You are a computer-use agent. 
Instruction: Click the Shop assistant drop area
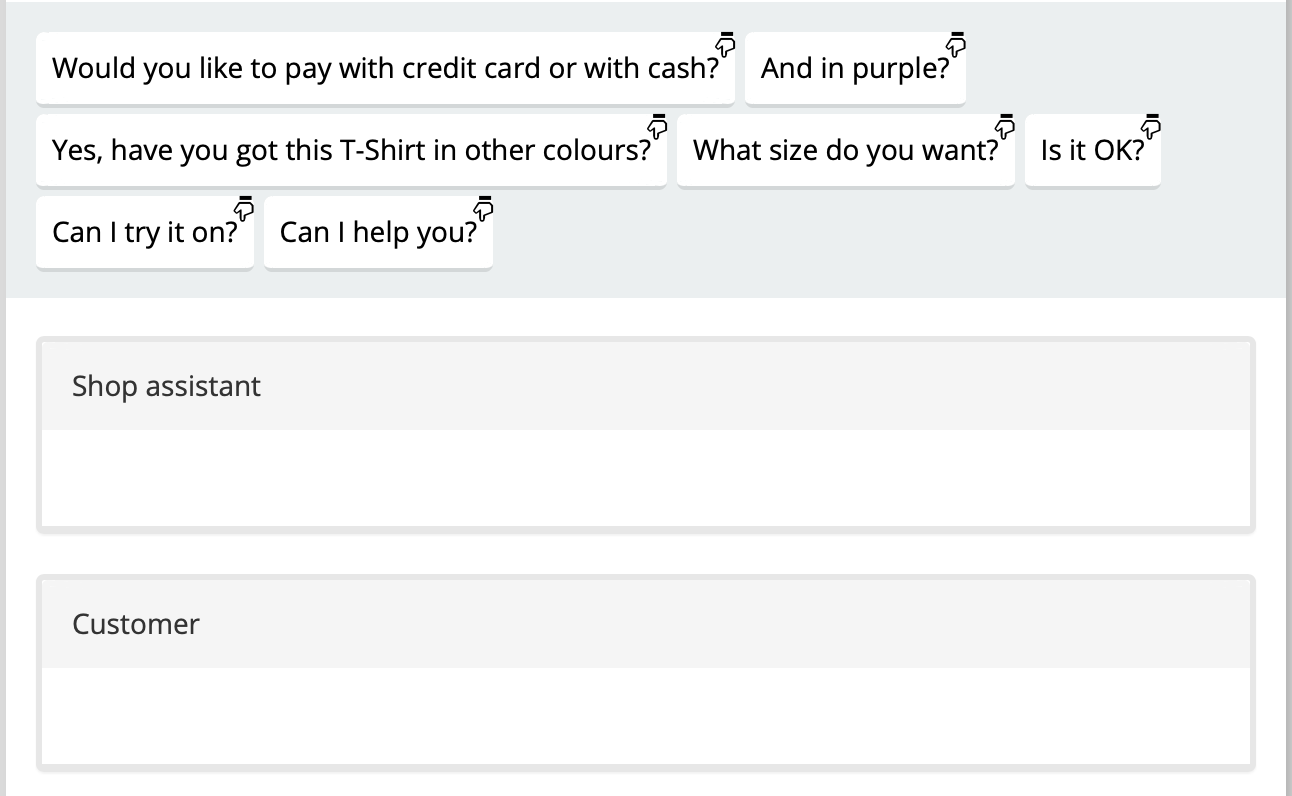click(x=645, y=478)
